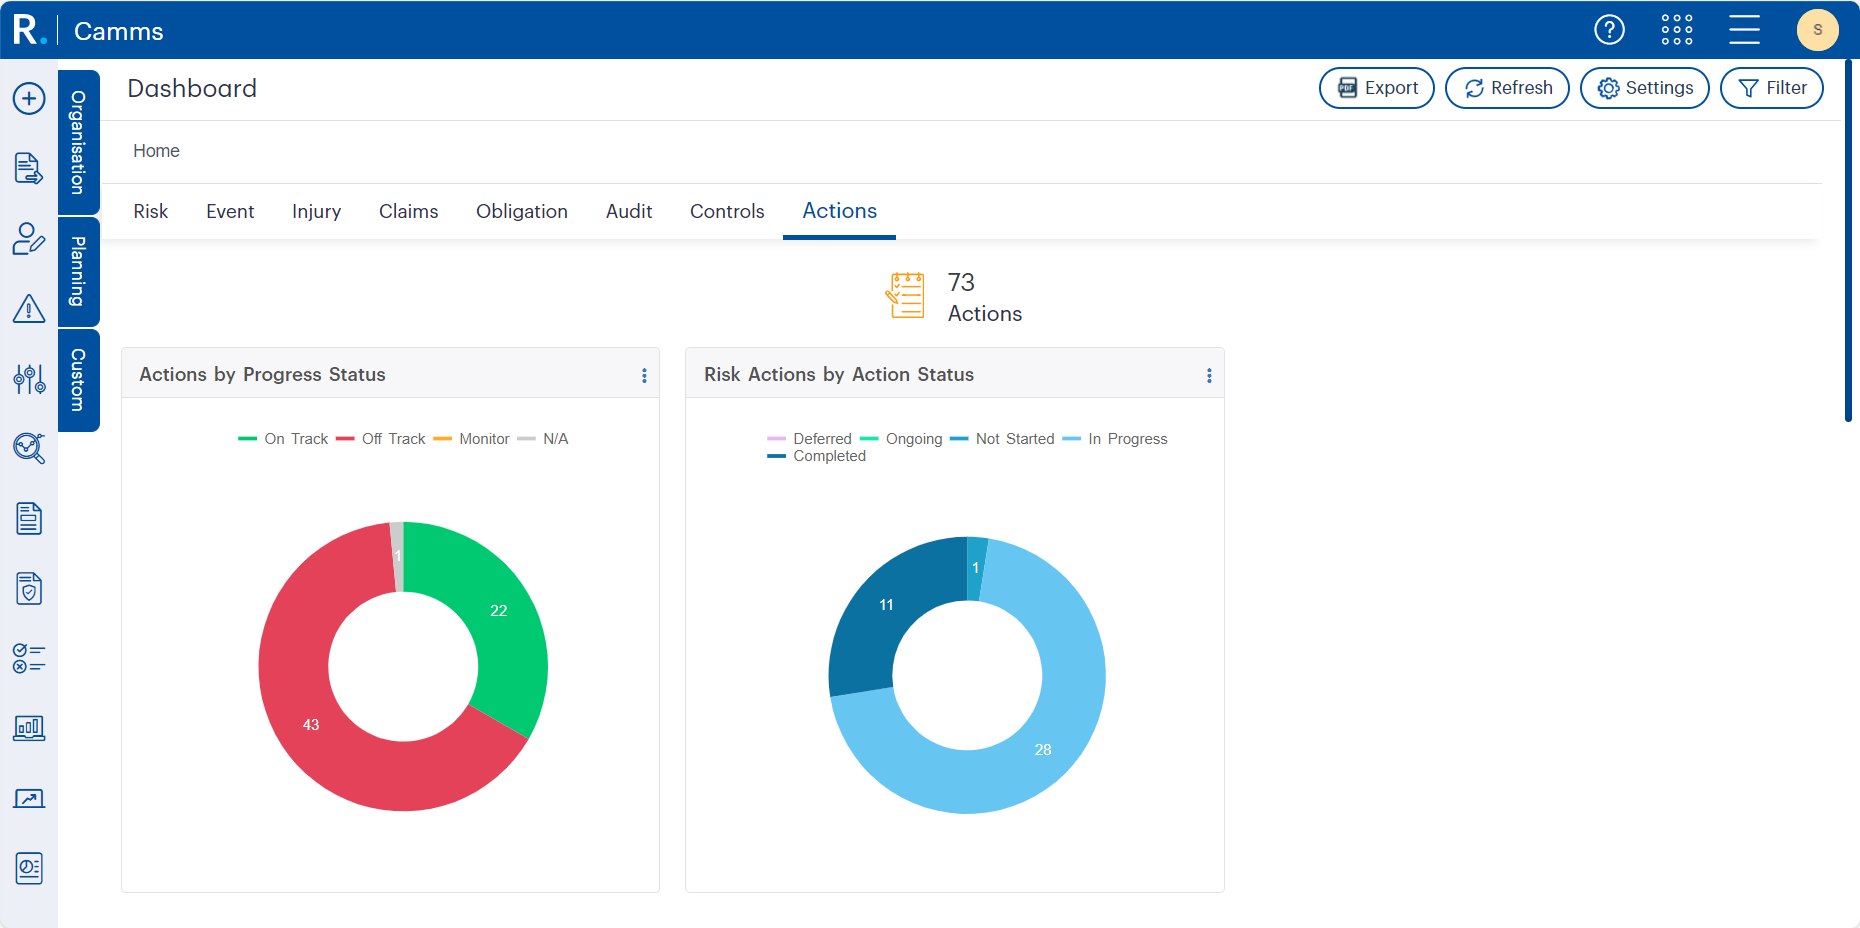This screenshot has height=928, width=1860.
Task: Toggle the Deferred legend item
Action: click(809, 439)
